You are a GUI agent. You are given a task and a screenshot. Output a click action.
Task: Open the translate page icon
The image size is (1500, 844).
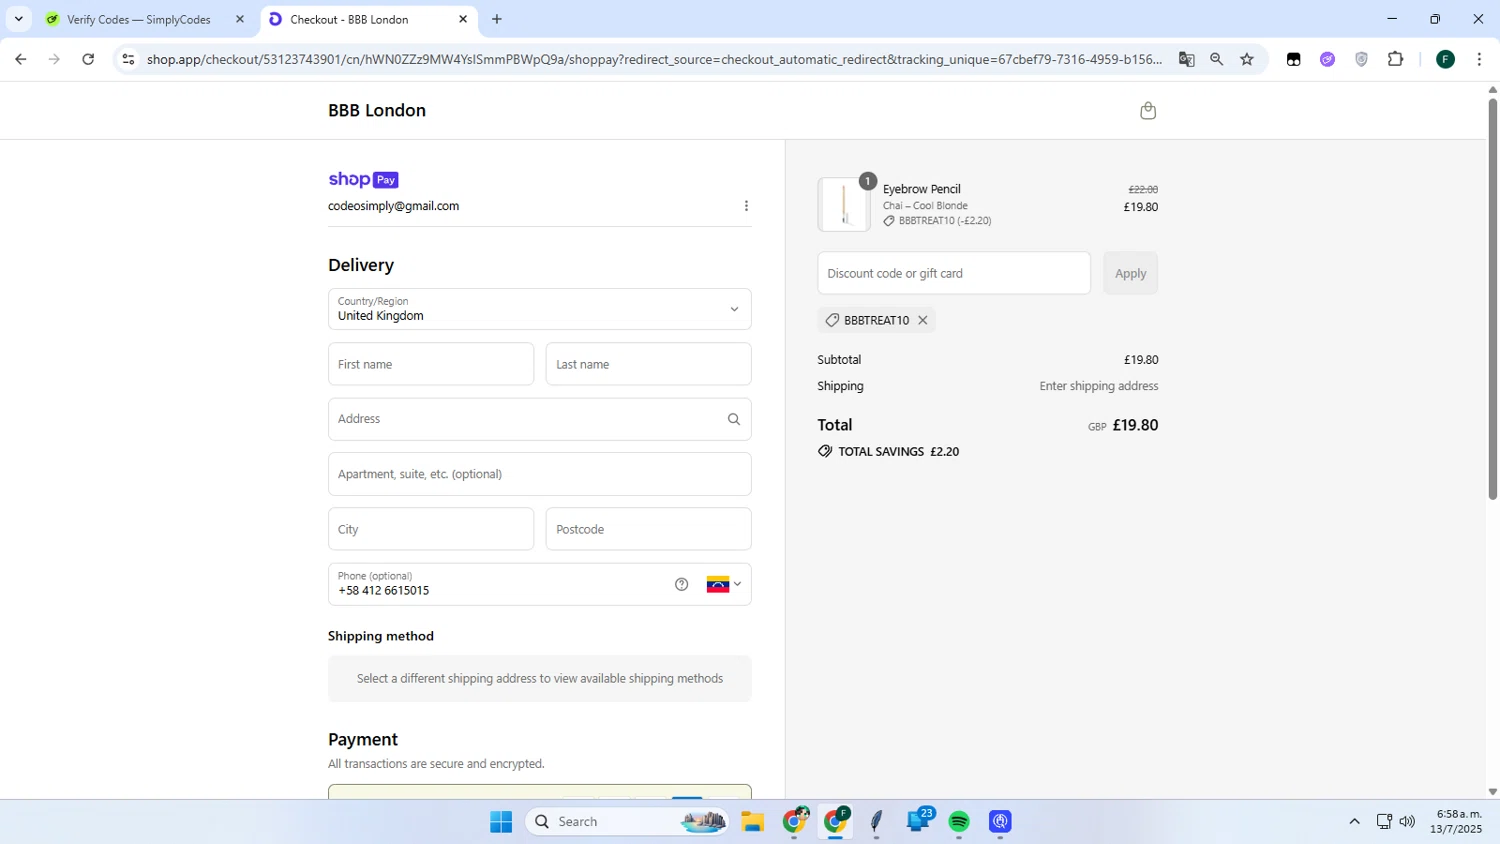pyautogui.click(x=1186, y=59)
